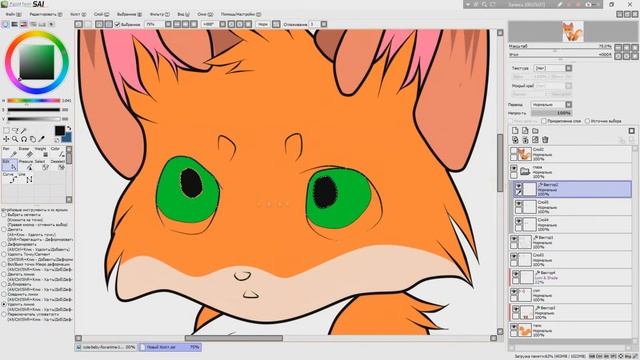
Task: Swap foreground and background colors
Action: click(x=68, y=129)
